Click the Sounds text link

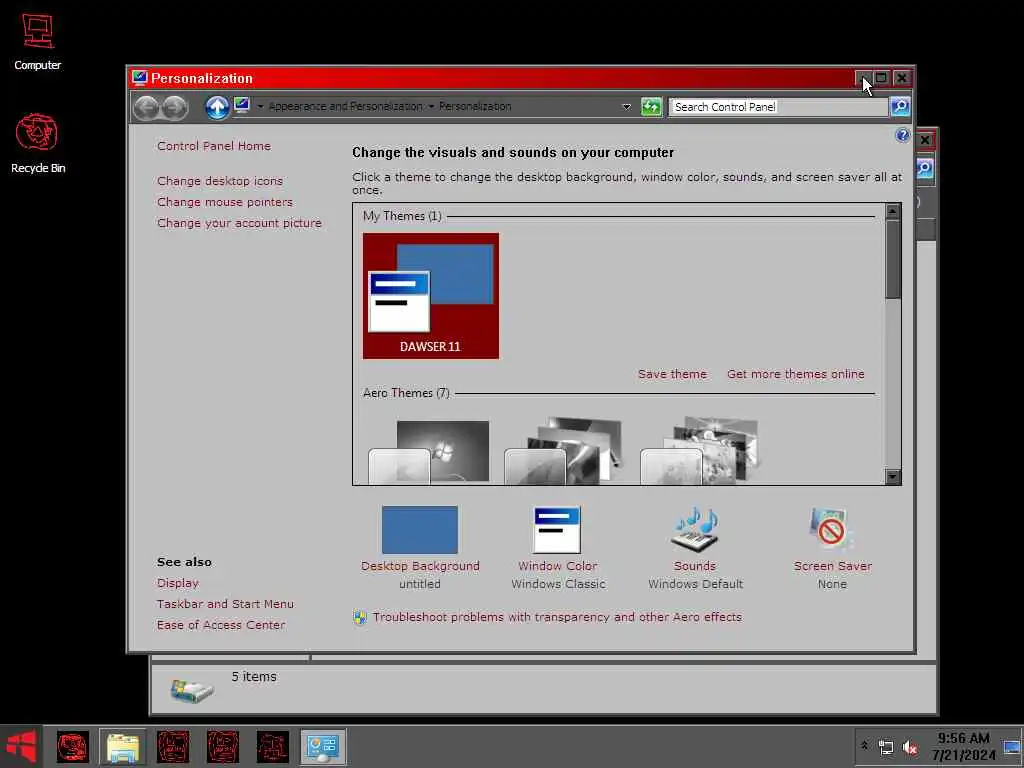pyautogui.click(x=695, y=566)
